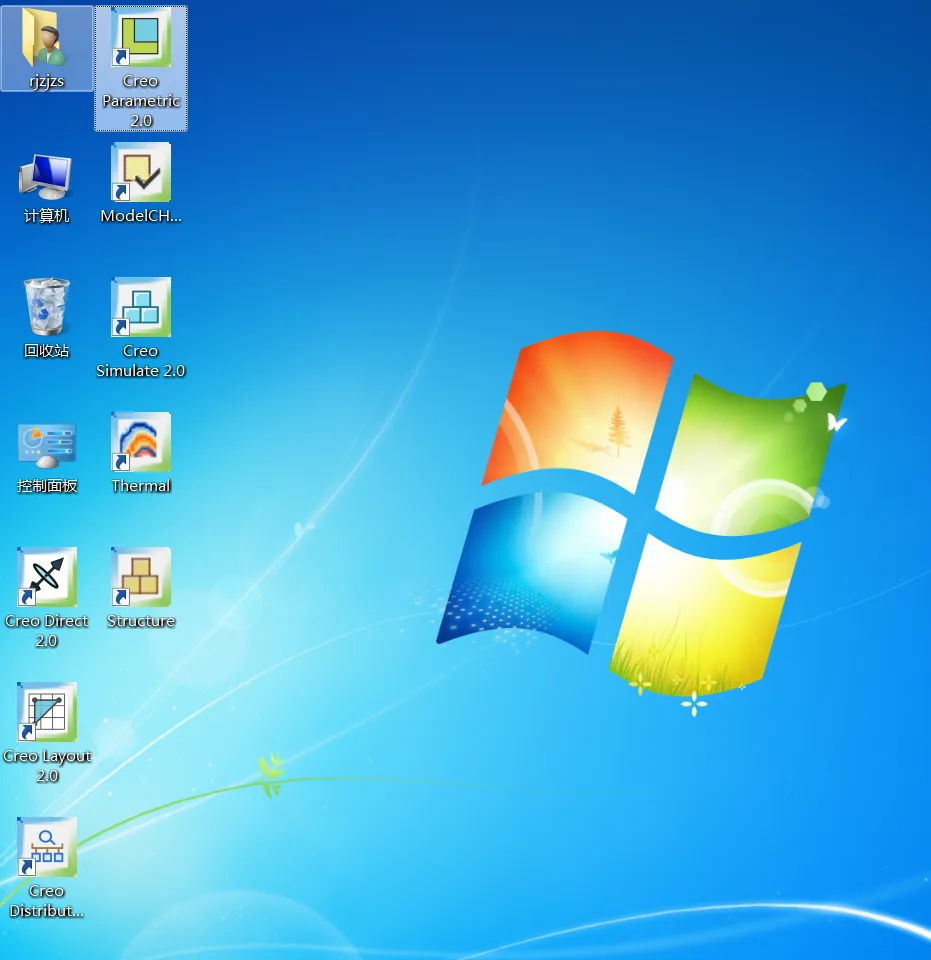The width and height of the screenshot is (931, 960).
Task: Click the "Creo Simulate 2.0" label text
Action: [141, 361]
